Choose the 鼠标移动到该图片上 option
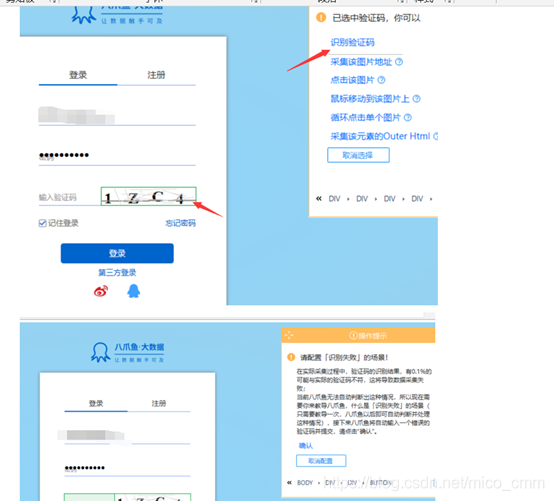Viewport: 554px width, 501px height. (370, 99)
